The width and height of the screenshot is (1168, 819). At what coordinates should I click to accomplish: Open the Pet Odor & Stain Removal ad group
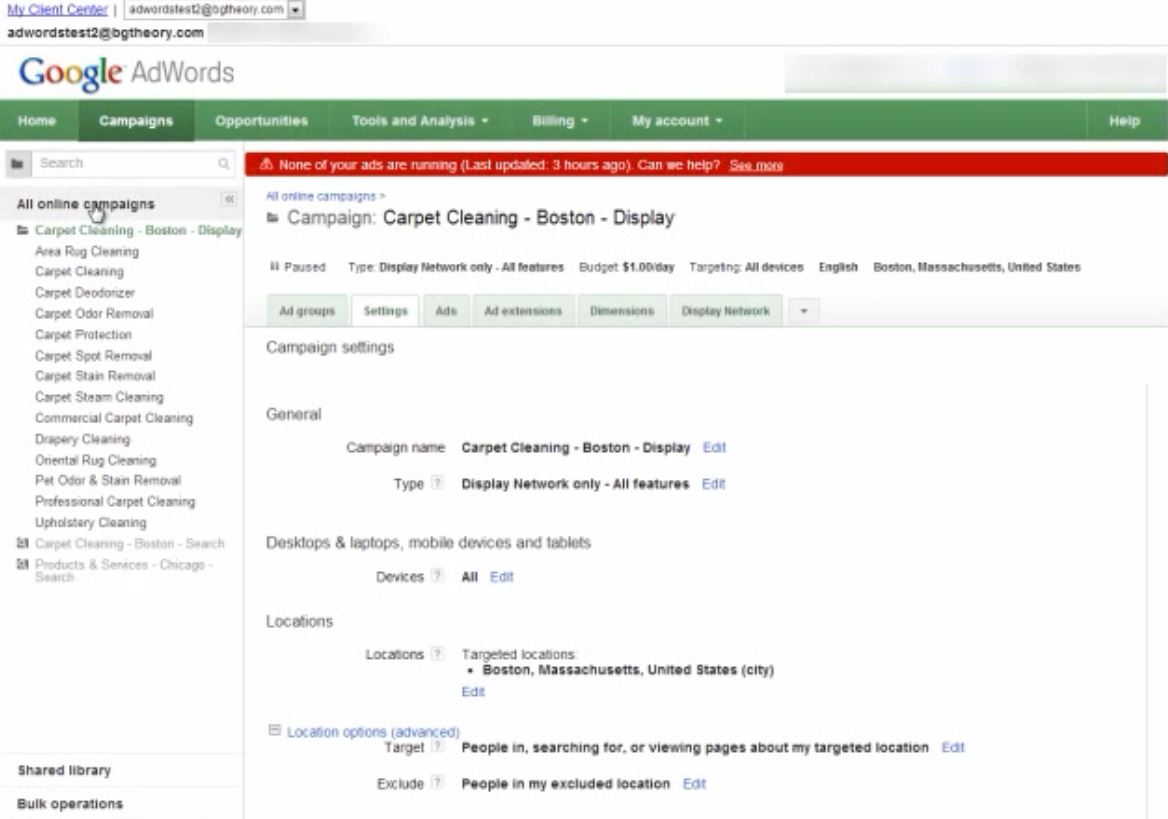click(x=108, y=481)
